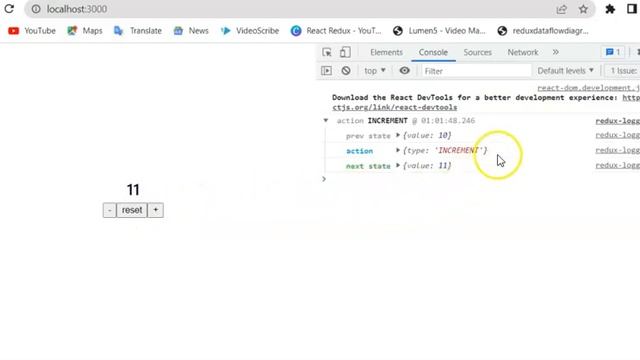The height and width of the screenshot is (360, 640).
Task: Show the console sidebar icon
Action: coord(327,71)
